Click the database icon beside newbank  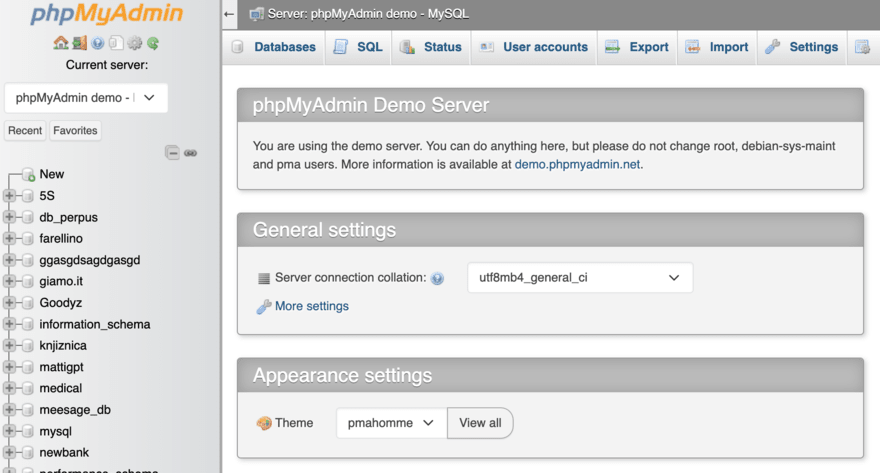tap(28, 452)
